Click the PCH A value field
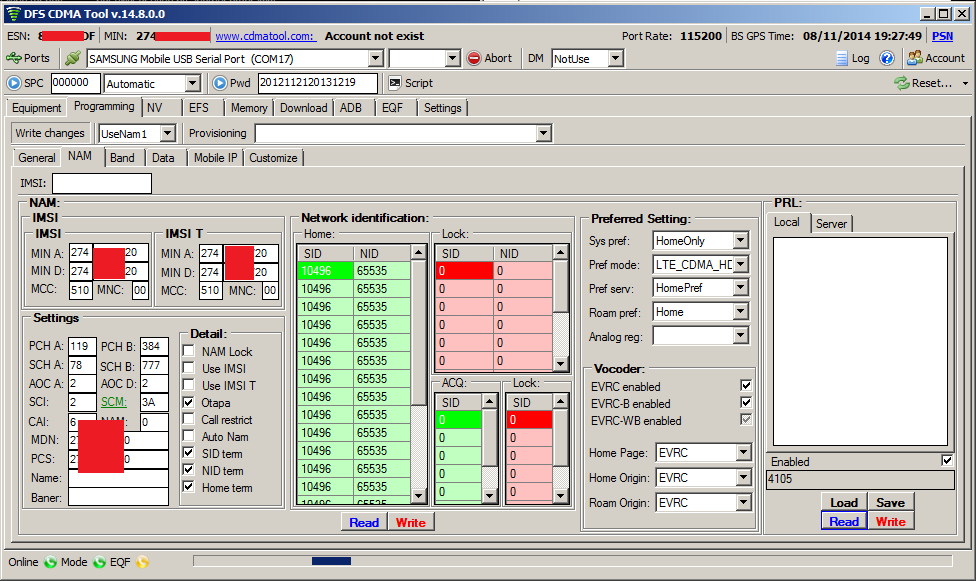This screenshot has width=976, height=581. pos(82,346)
